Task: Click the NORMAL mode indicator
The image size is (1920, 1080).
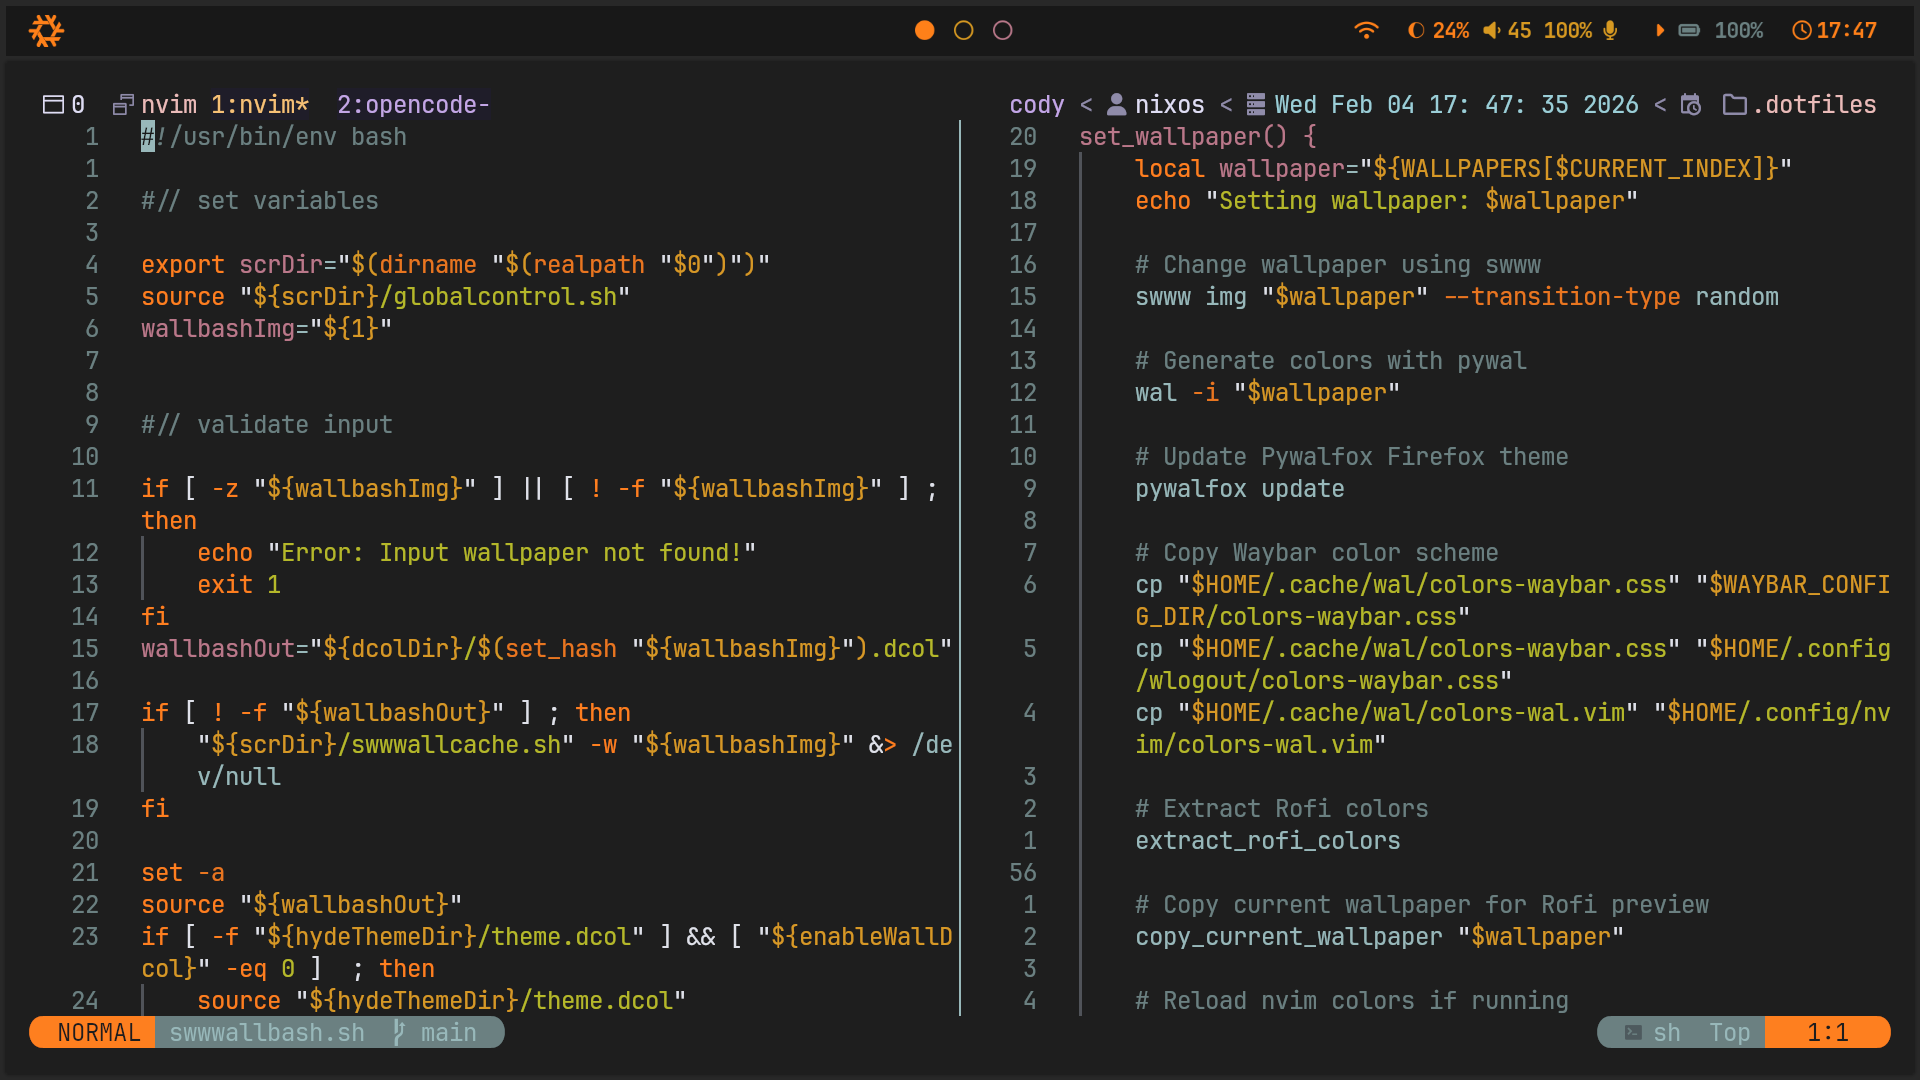Action: pos(98,1033)
